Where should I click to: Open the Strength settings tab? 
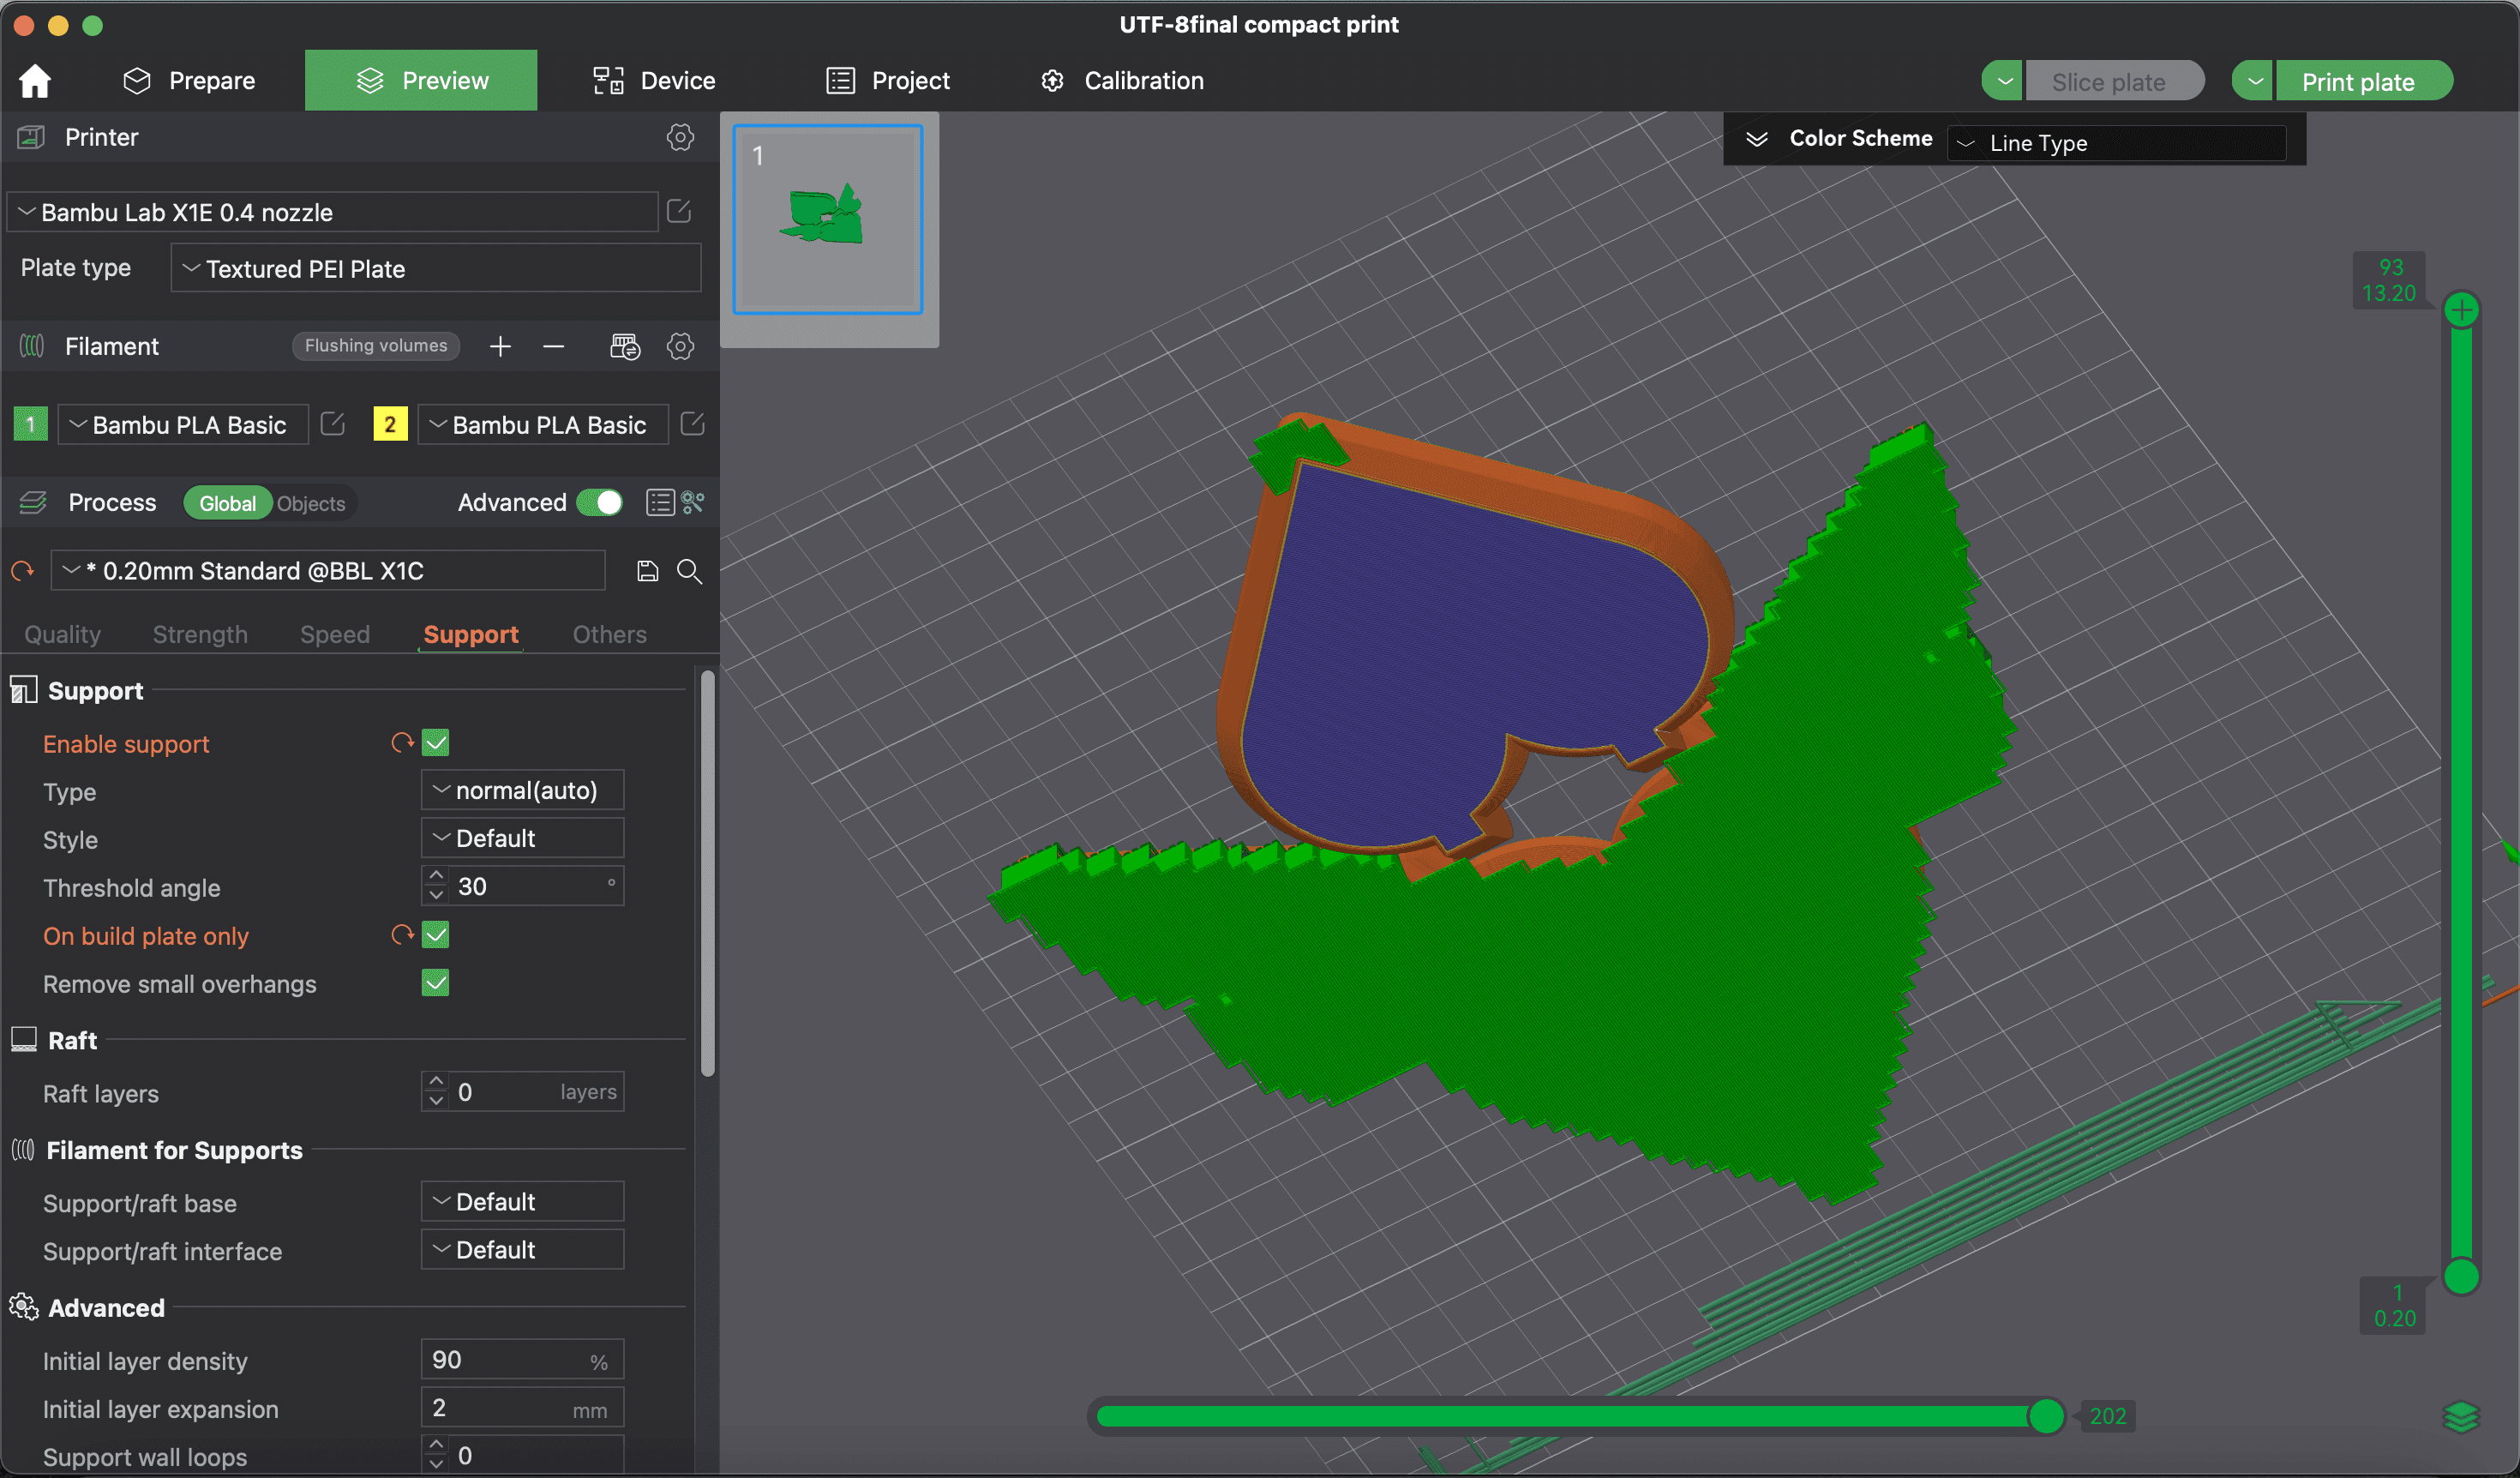(200, 634)
